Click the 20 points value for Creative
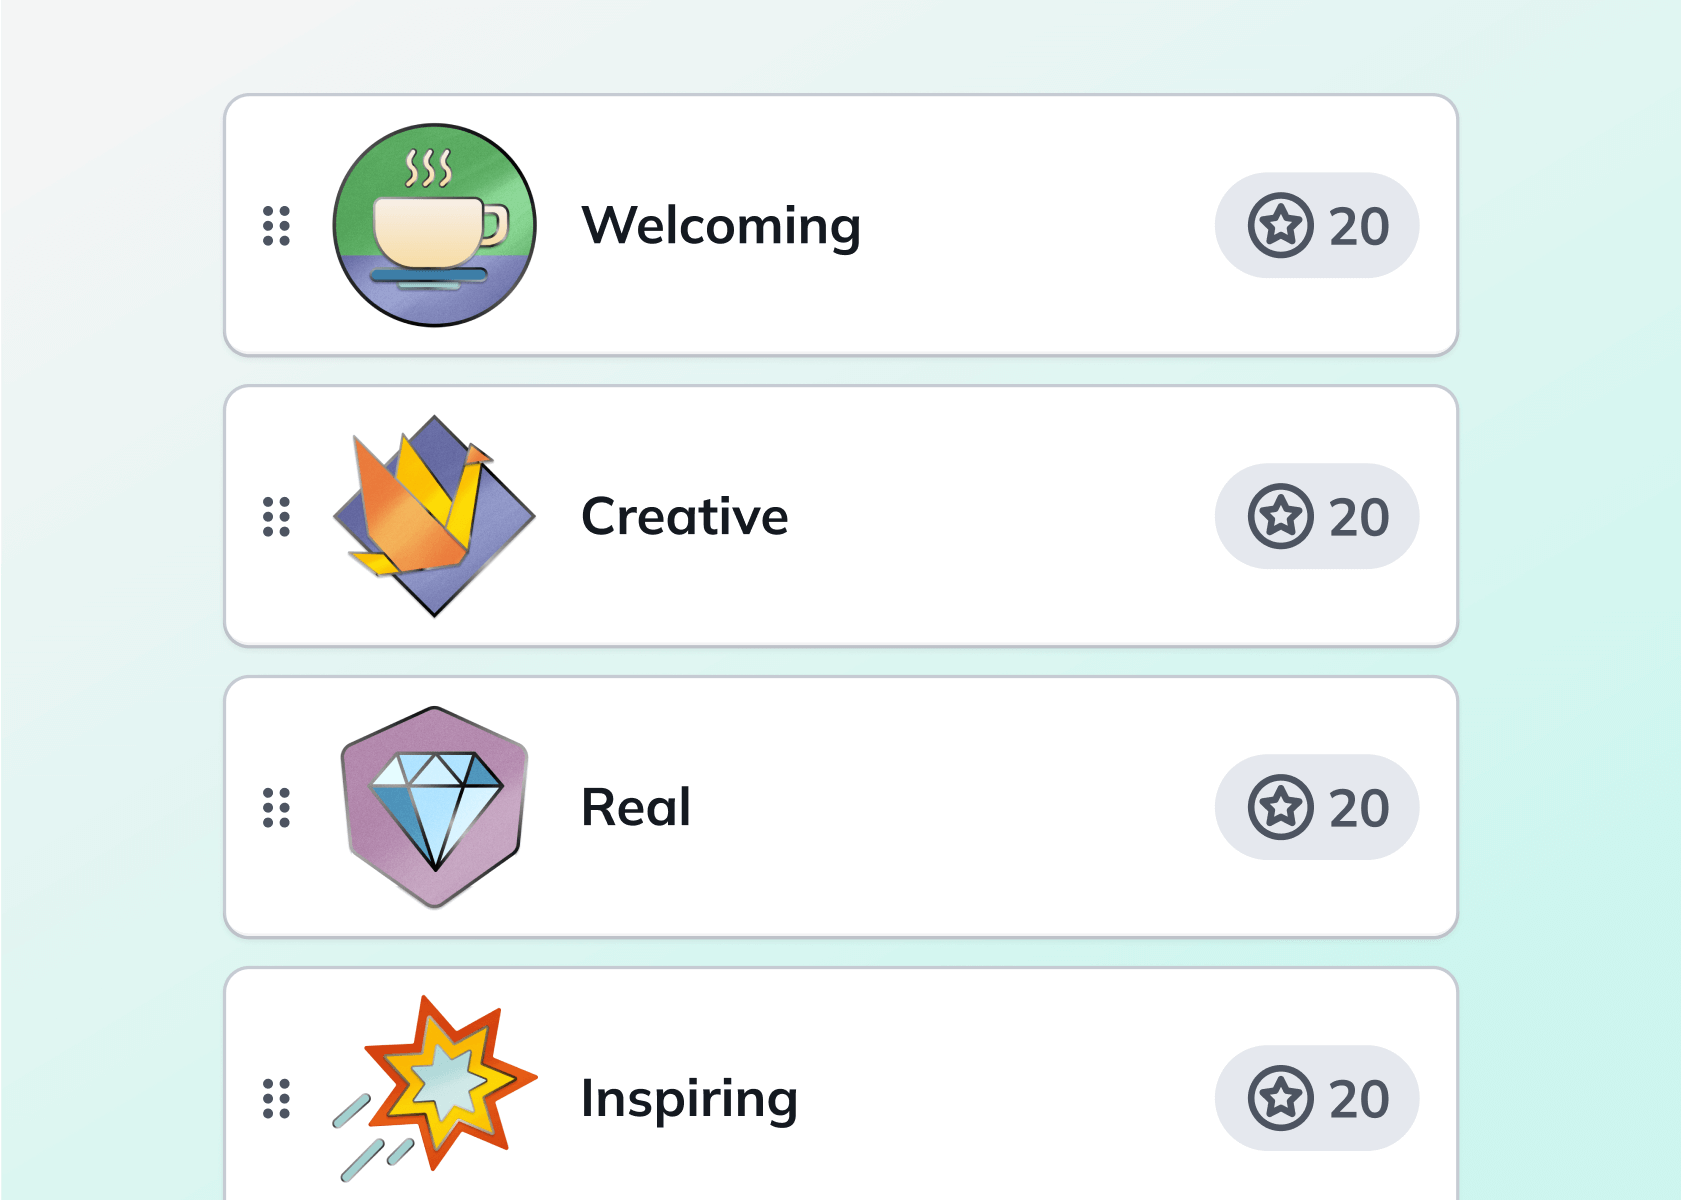 1358,518
